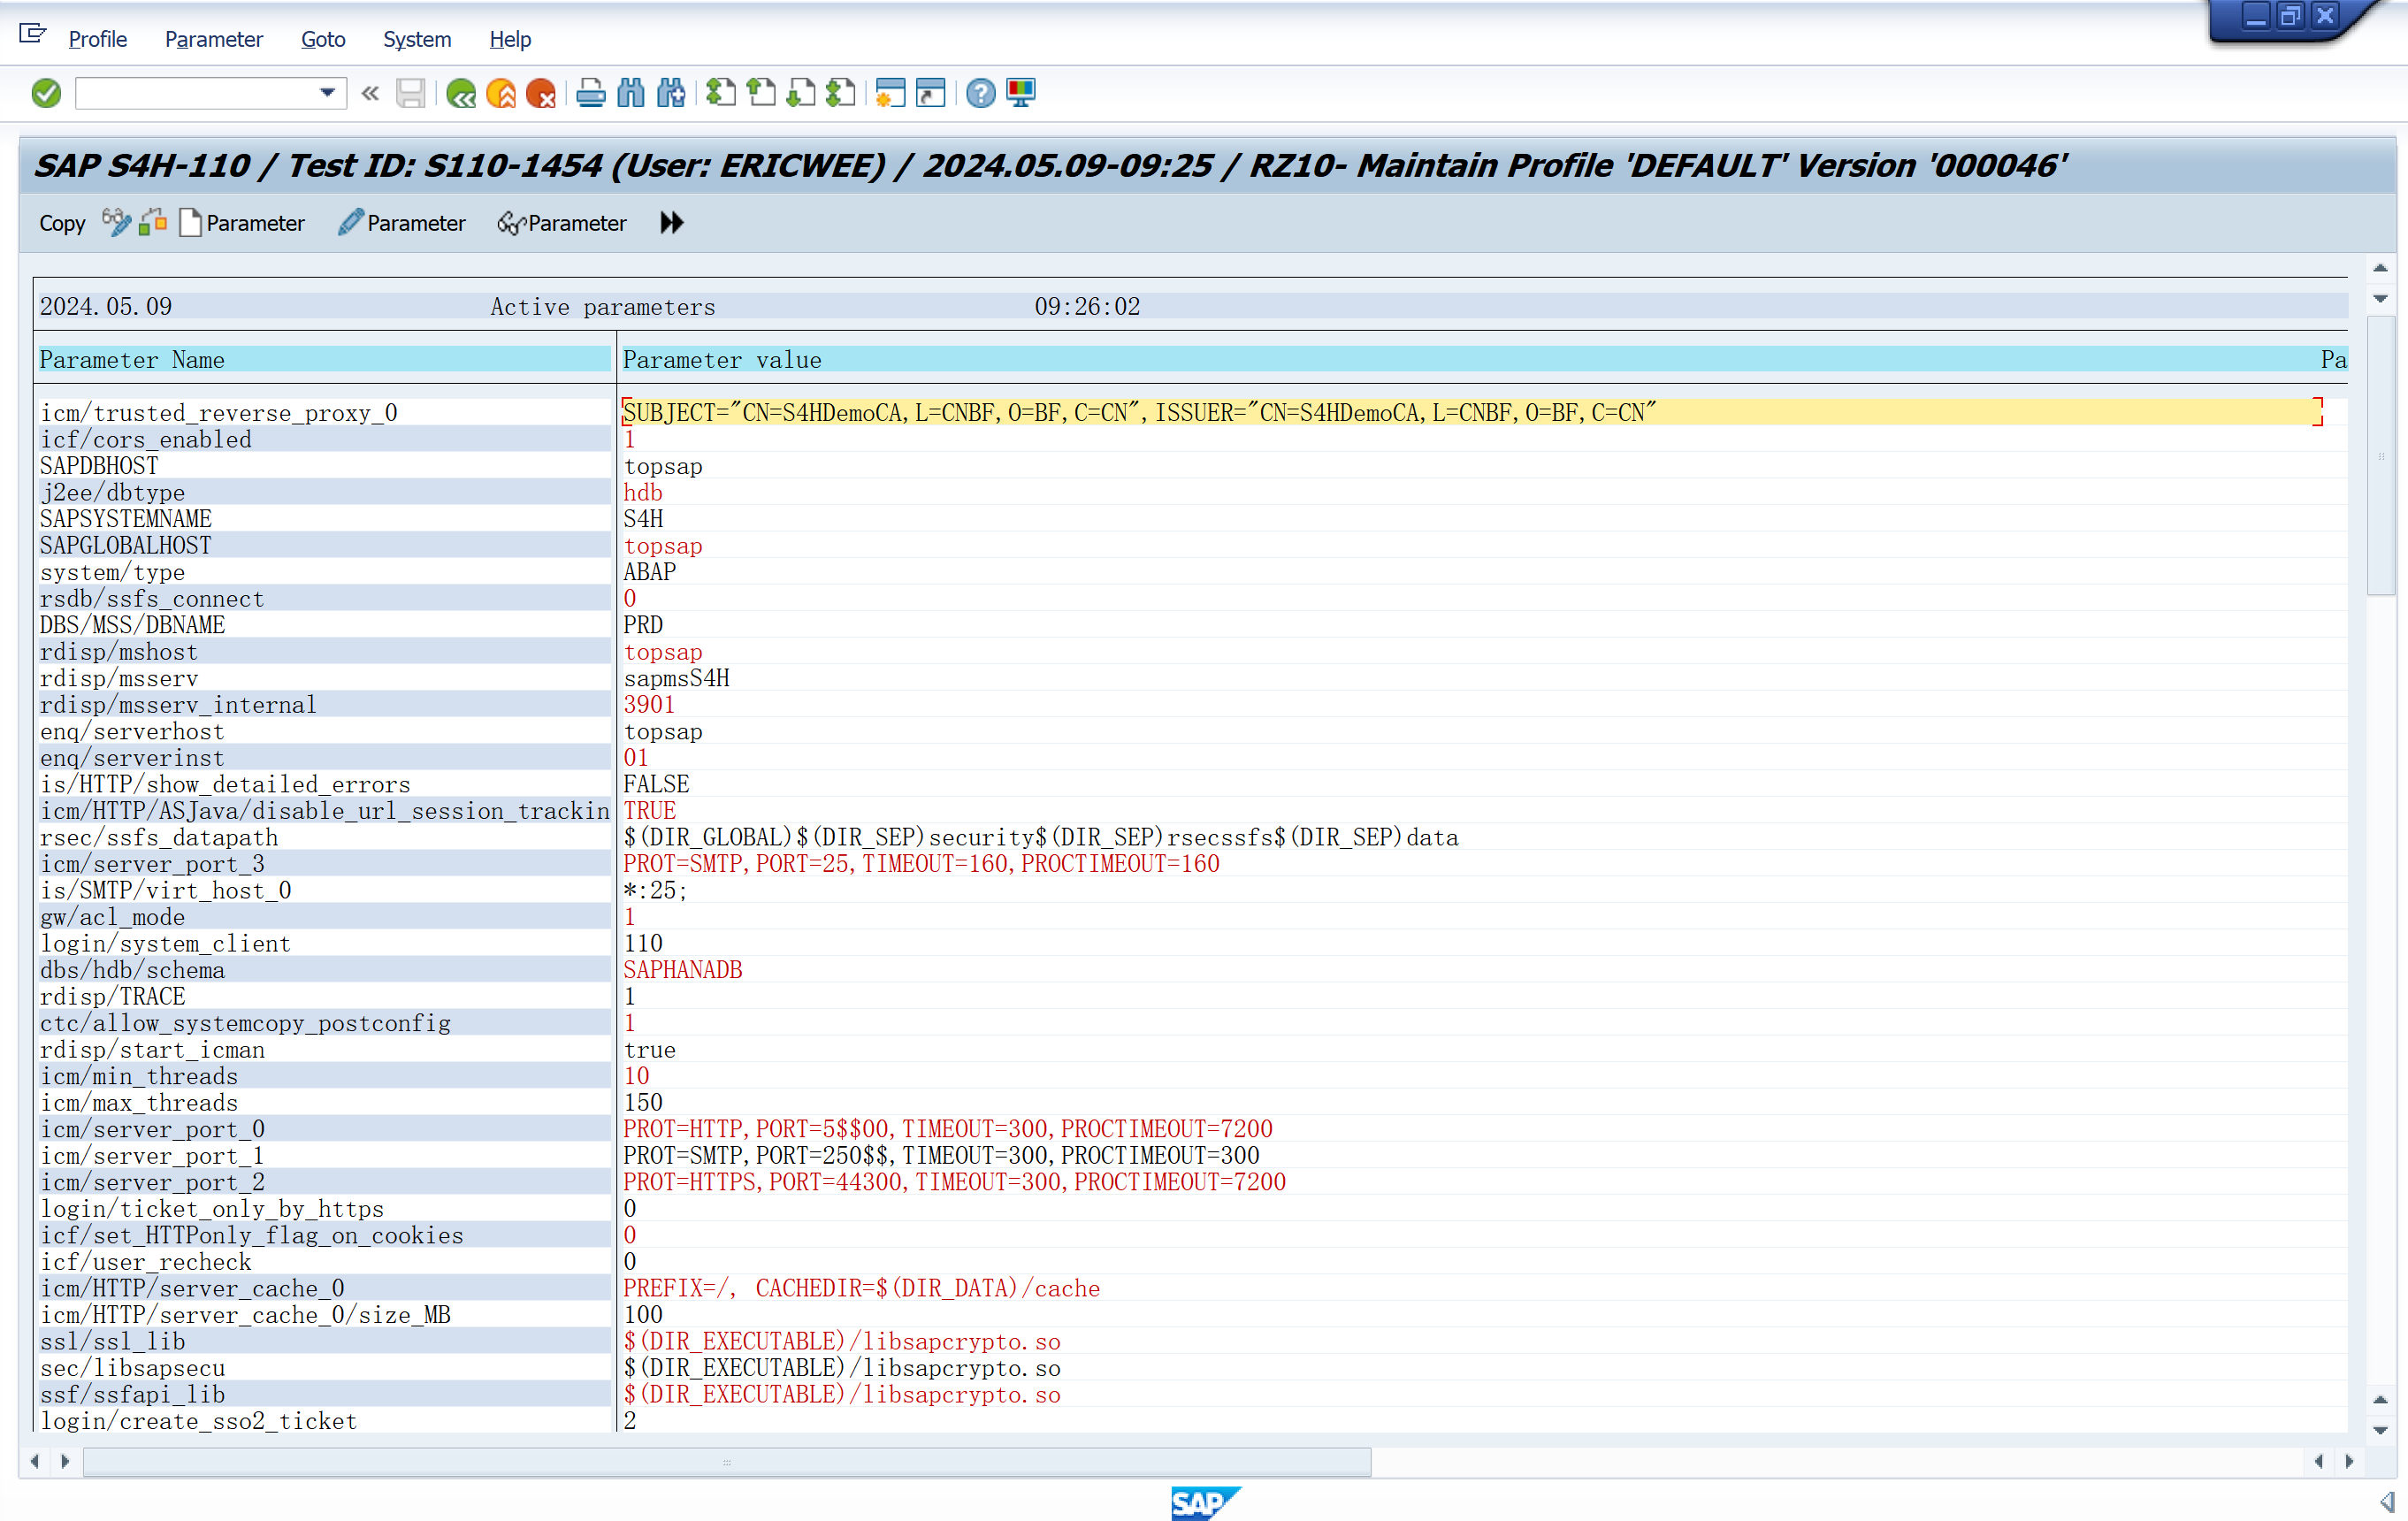This screenshot has height=1521, width=2408.
Task: Click the Help question mark icon
Action: (981, 93)
